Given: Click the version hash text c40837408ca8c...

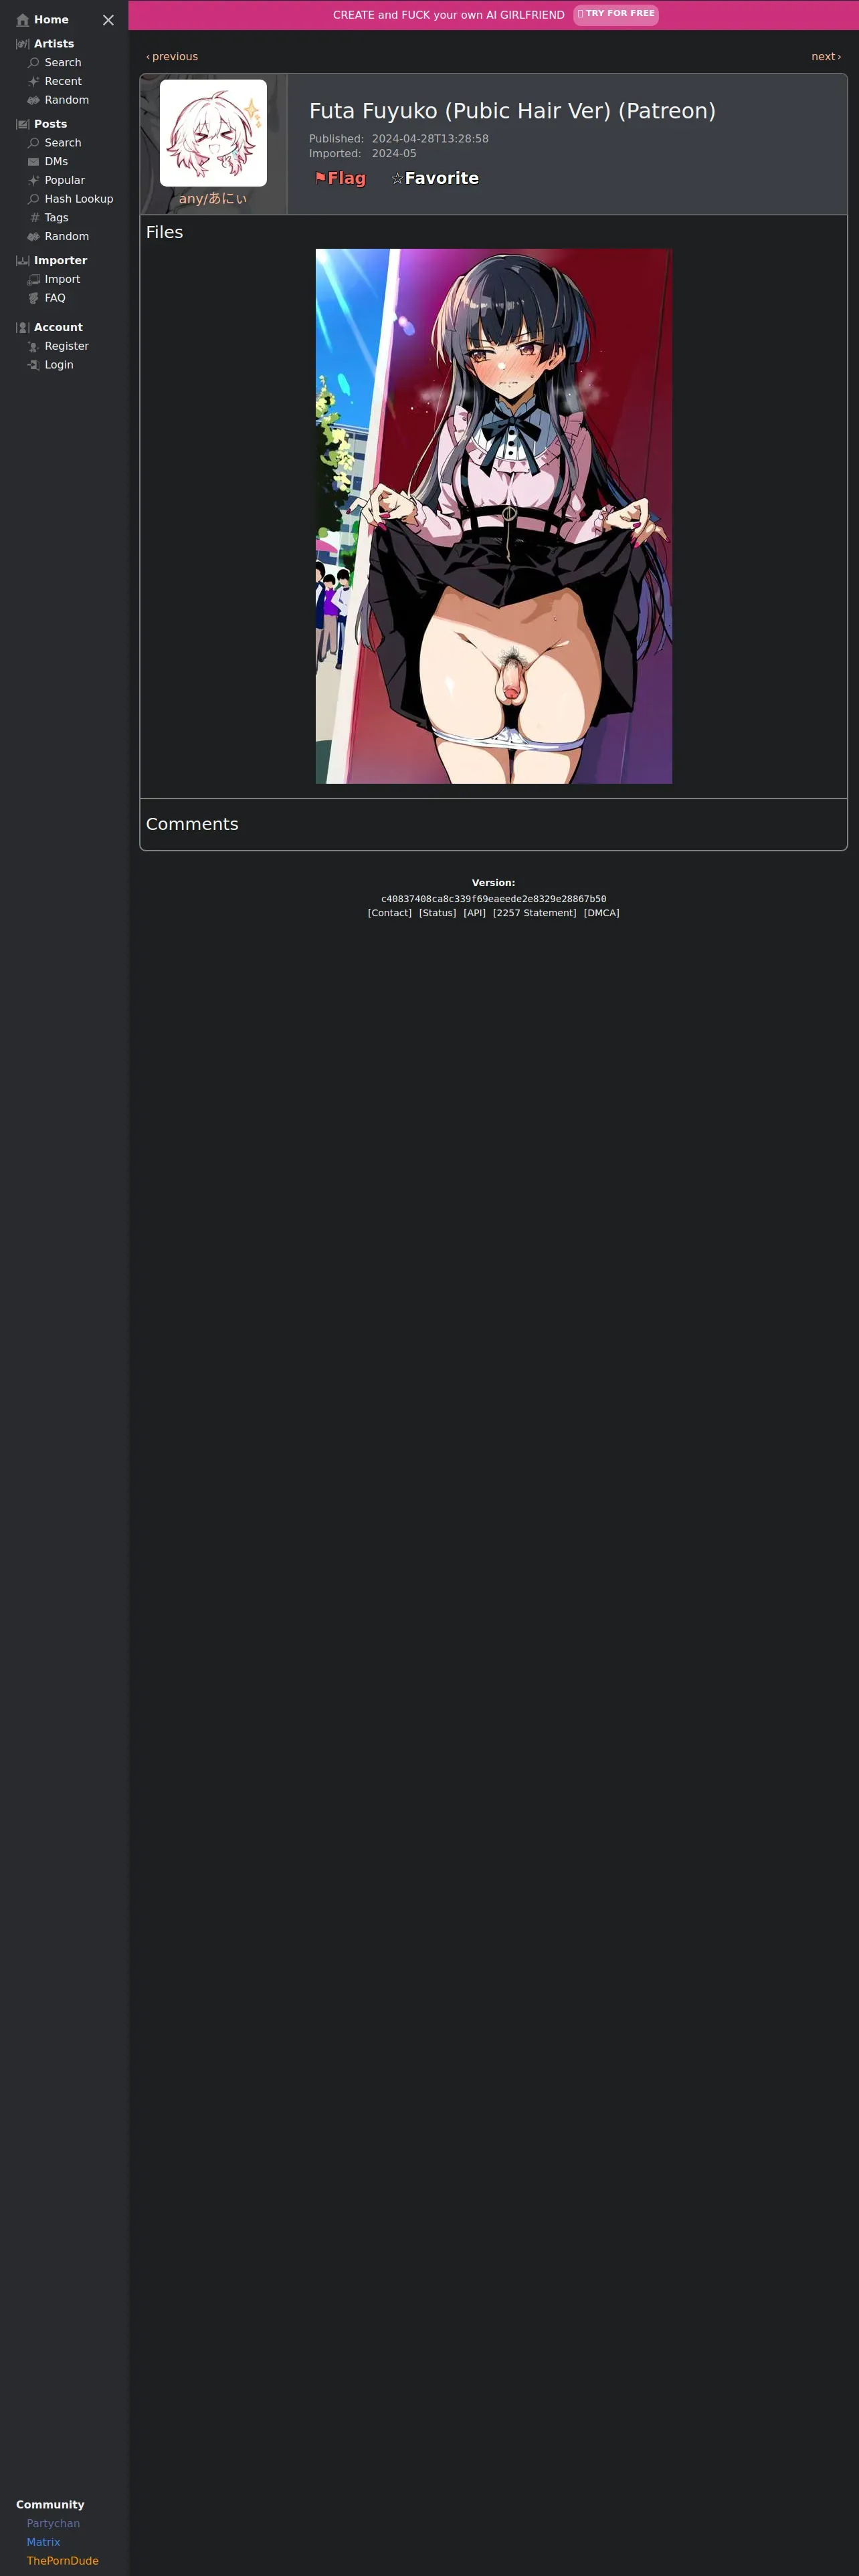Looking at the screenshot, I should [493, 899].
